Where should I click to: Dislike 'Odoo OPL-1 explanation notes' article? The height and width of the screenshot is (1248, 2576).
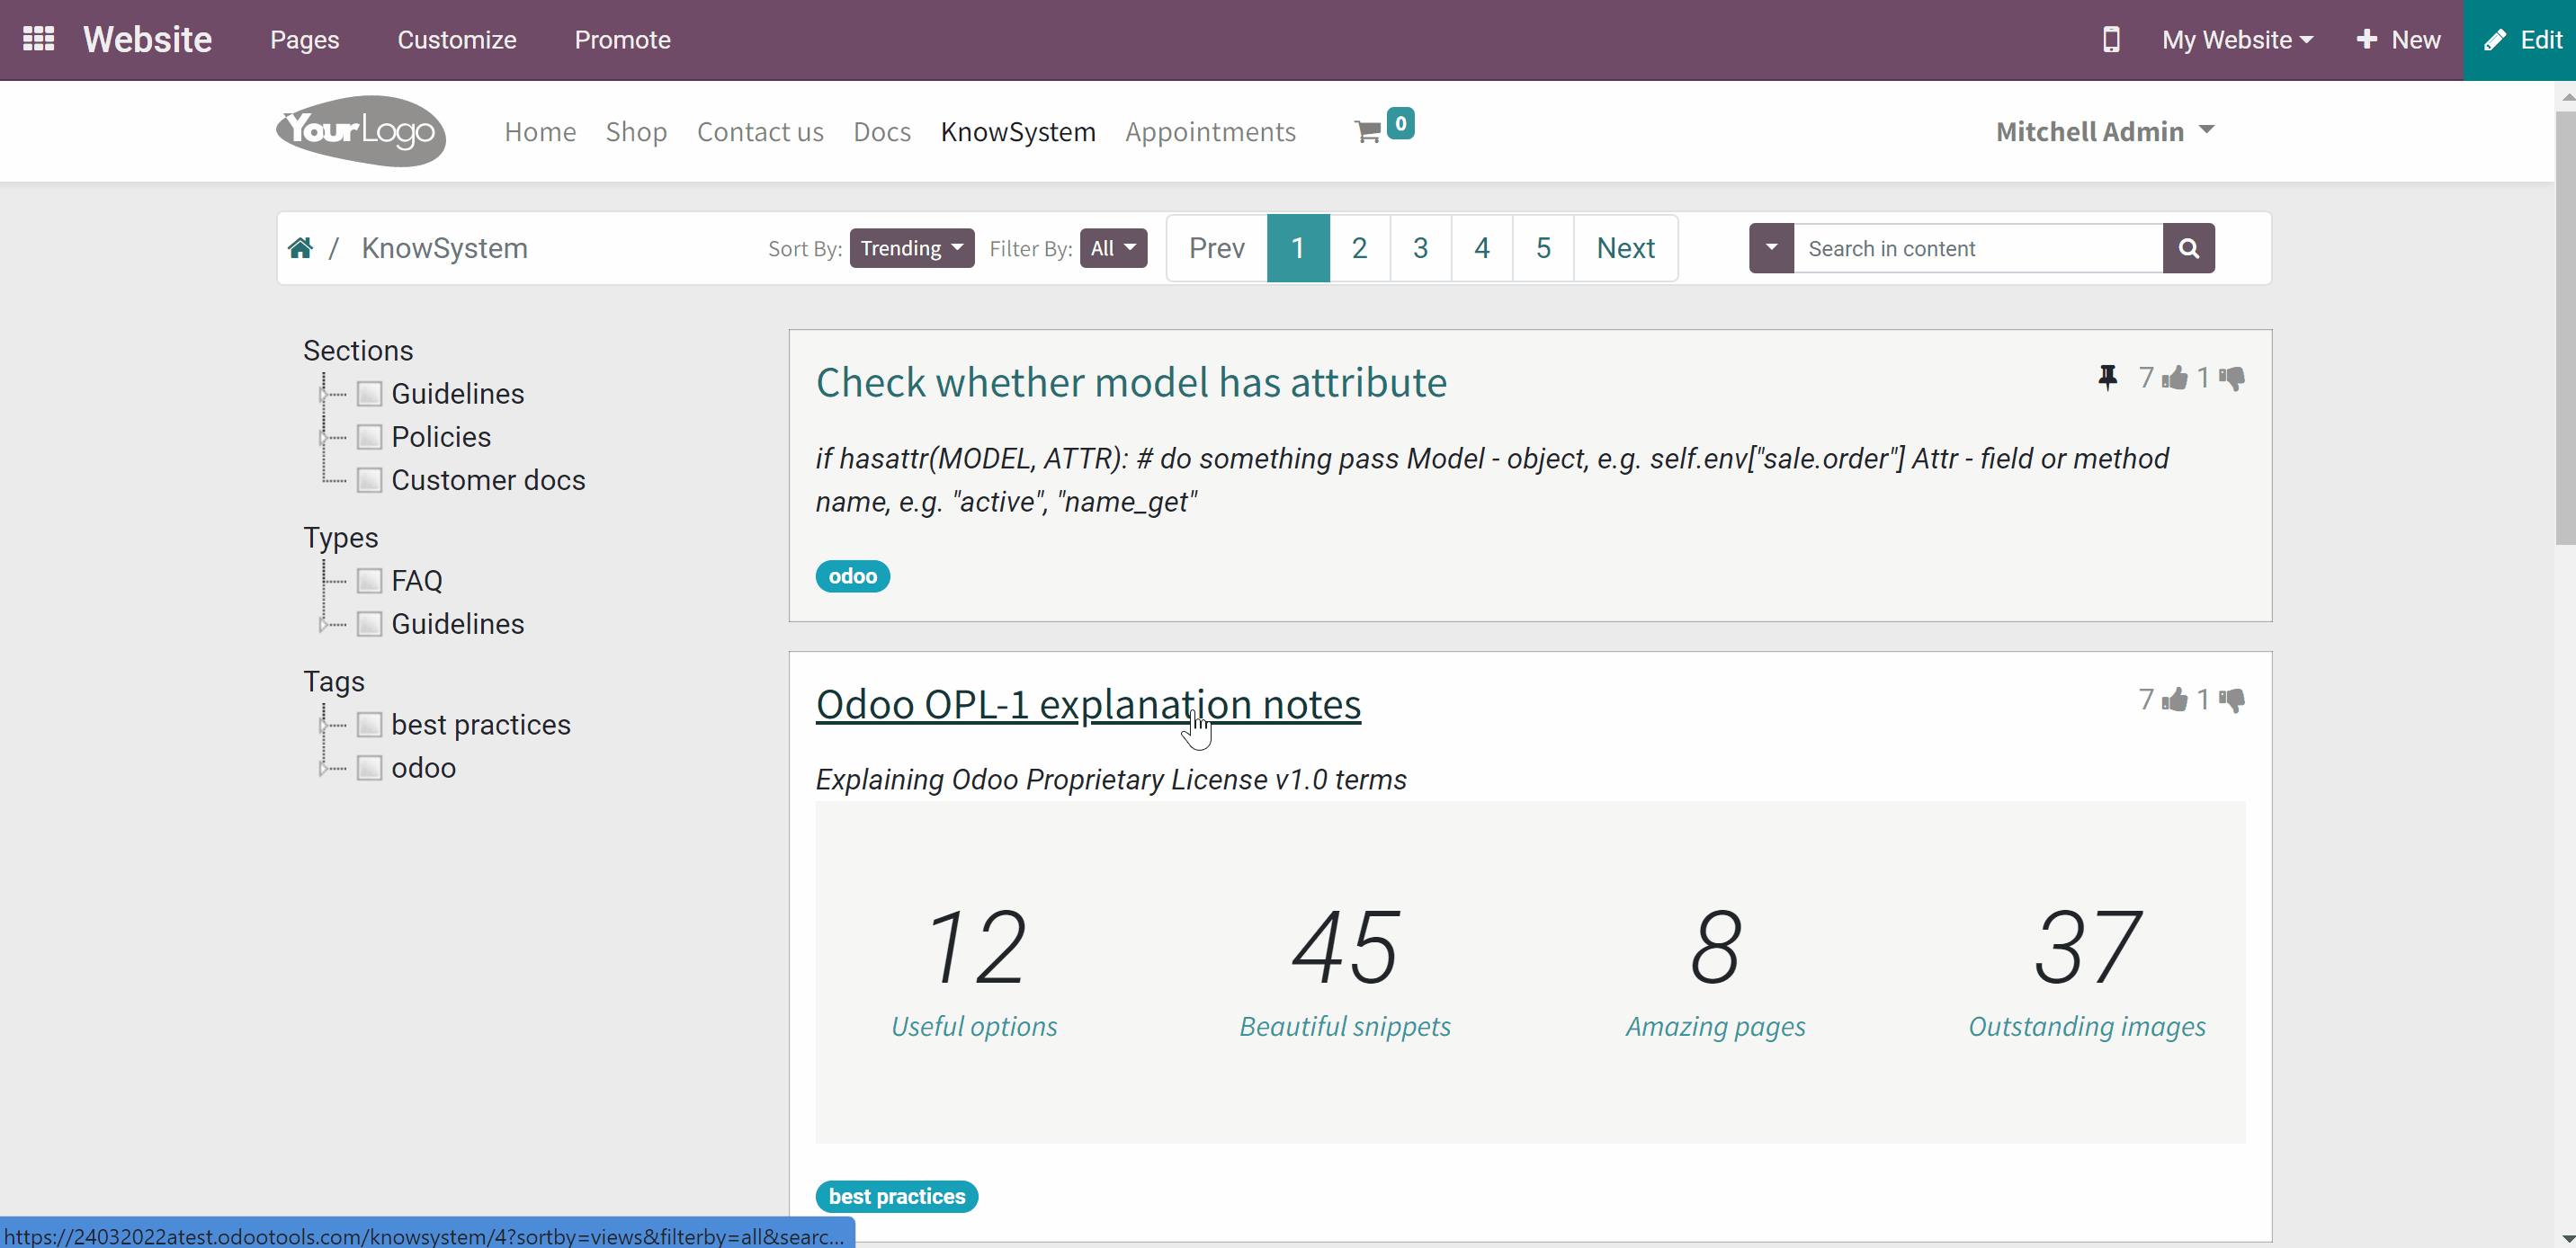click(2232, 700)
